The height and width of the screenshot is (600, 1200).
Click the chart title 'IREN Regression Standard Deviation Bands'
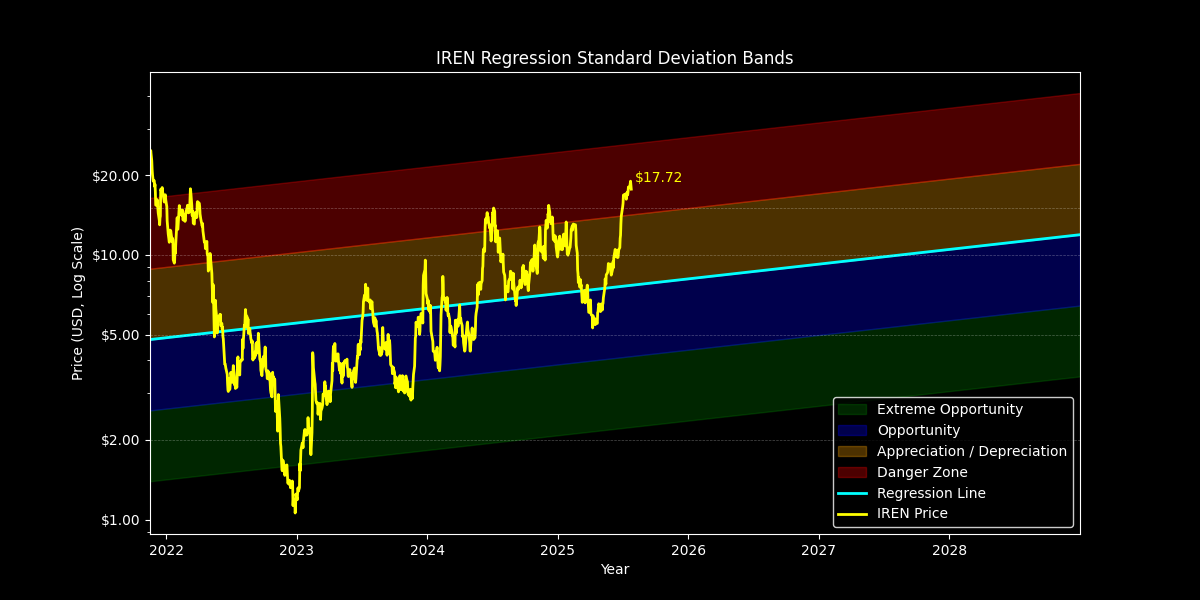614,58
